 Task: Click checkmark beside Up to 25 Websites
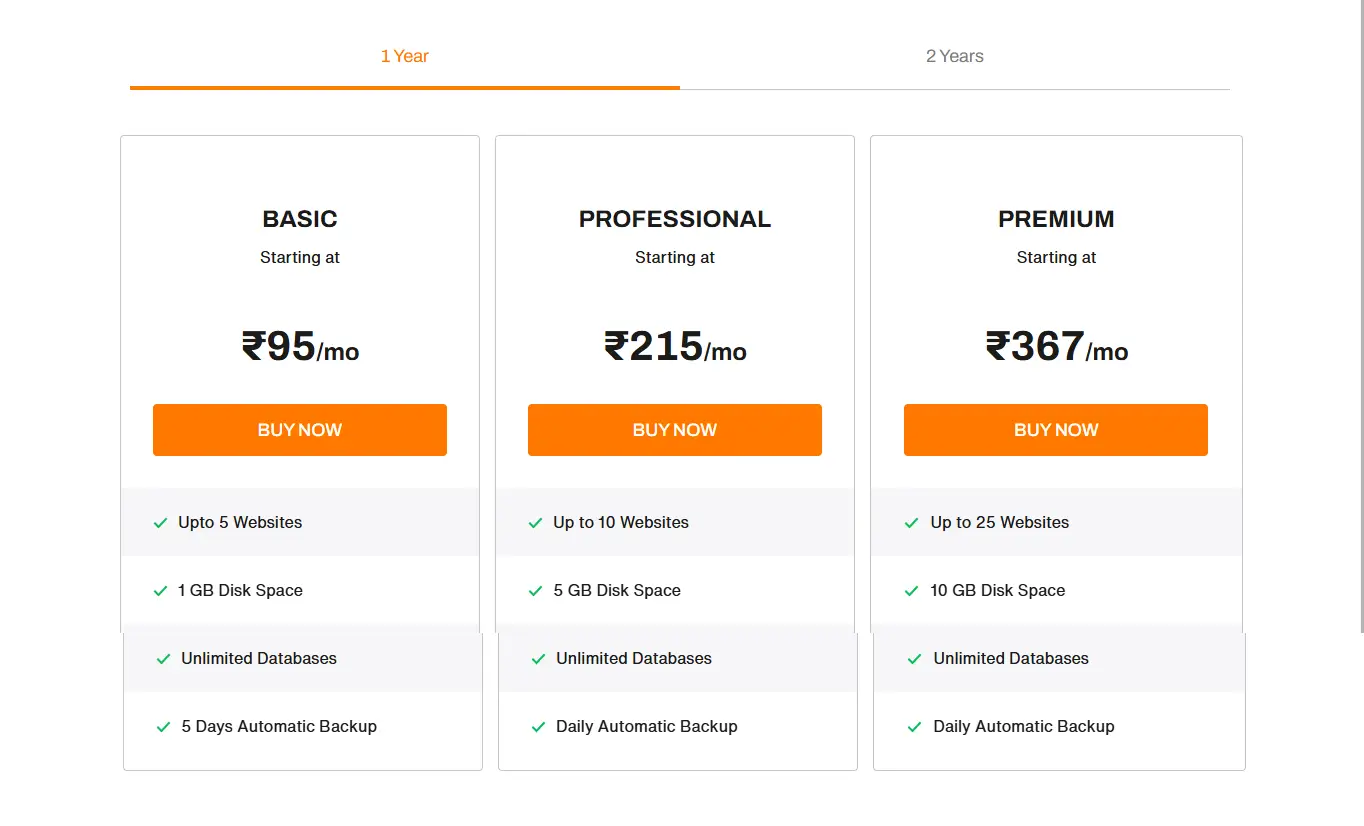pos(911,523)
